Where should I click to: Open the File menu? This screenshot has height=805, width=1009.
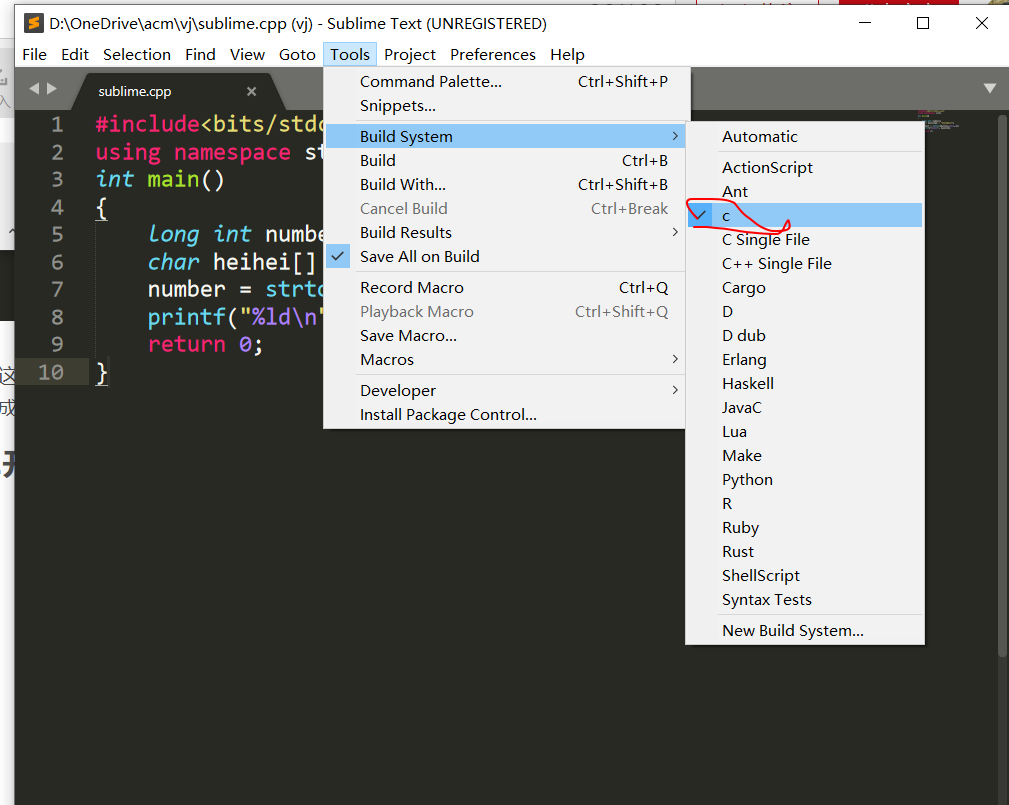tap(35, 55)
